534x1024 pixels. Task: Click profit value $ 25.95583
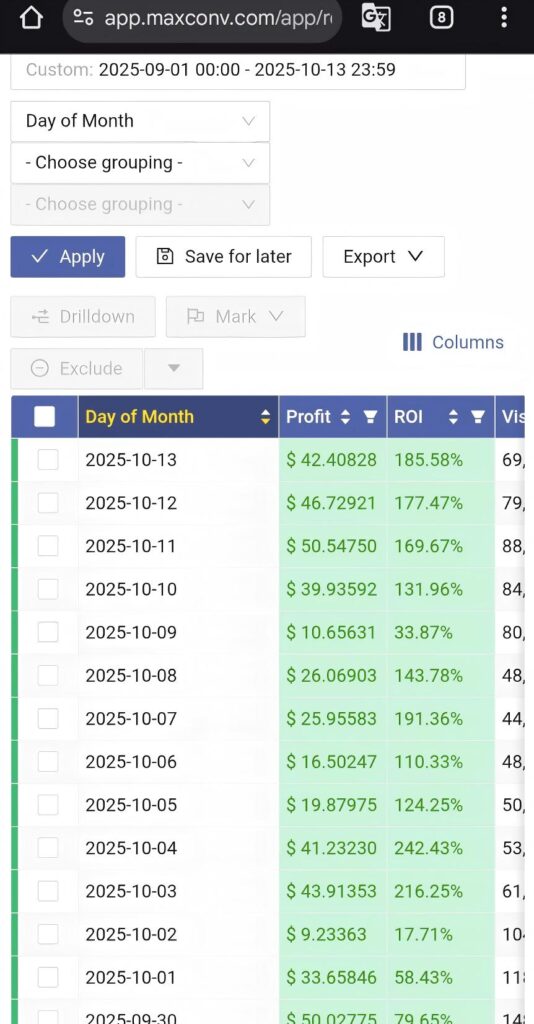(x=332, y=719)
